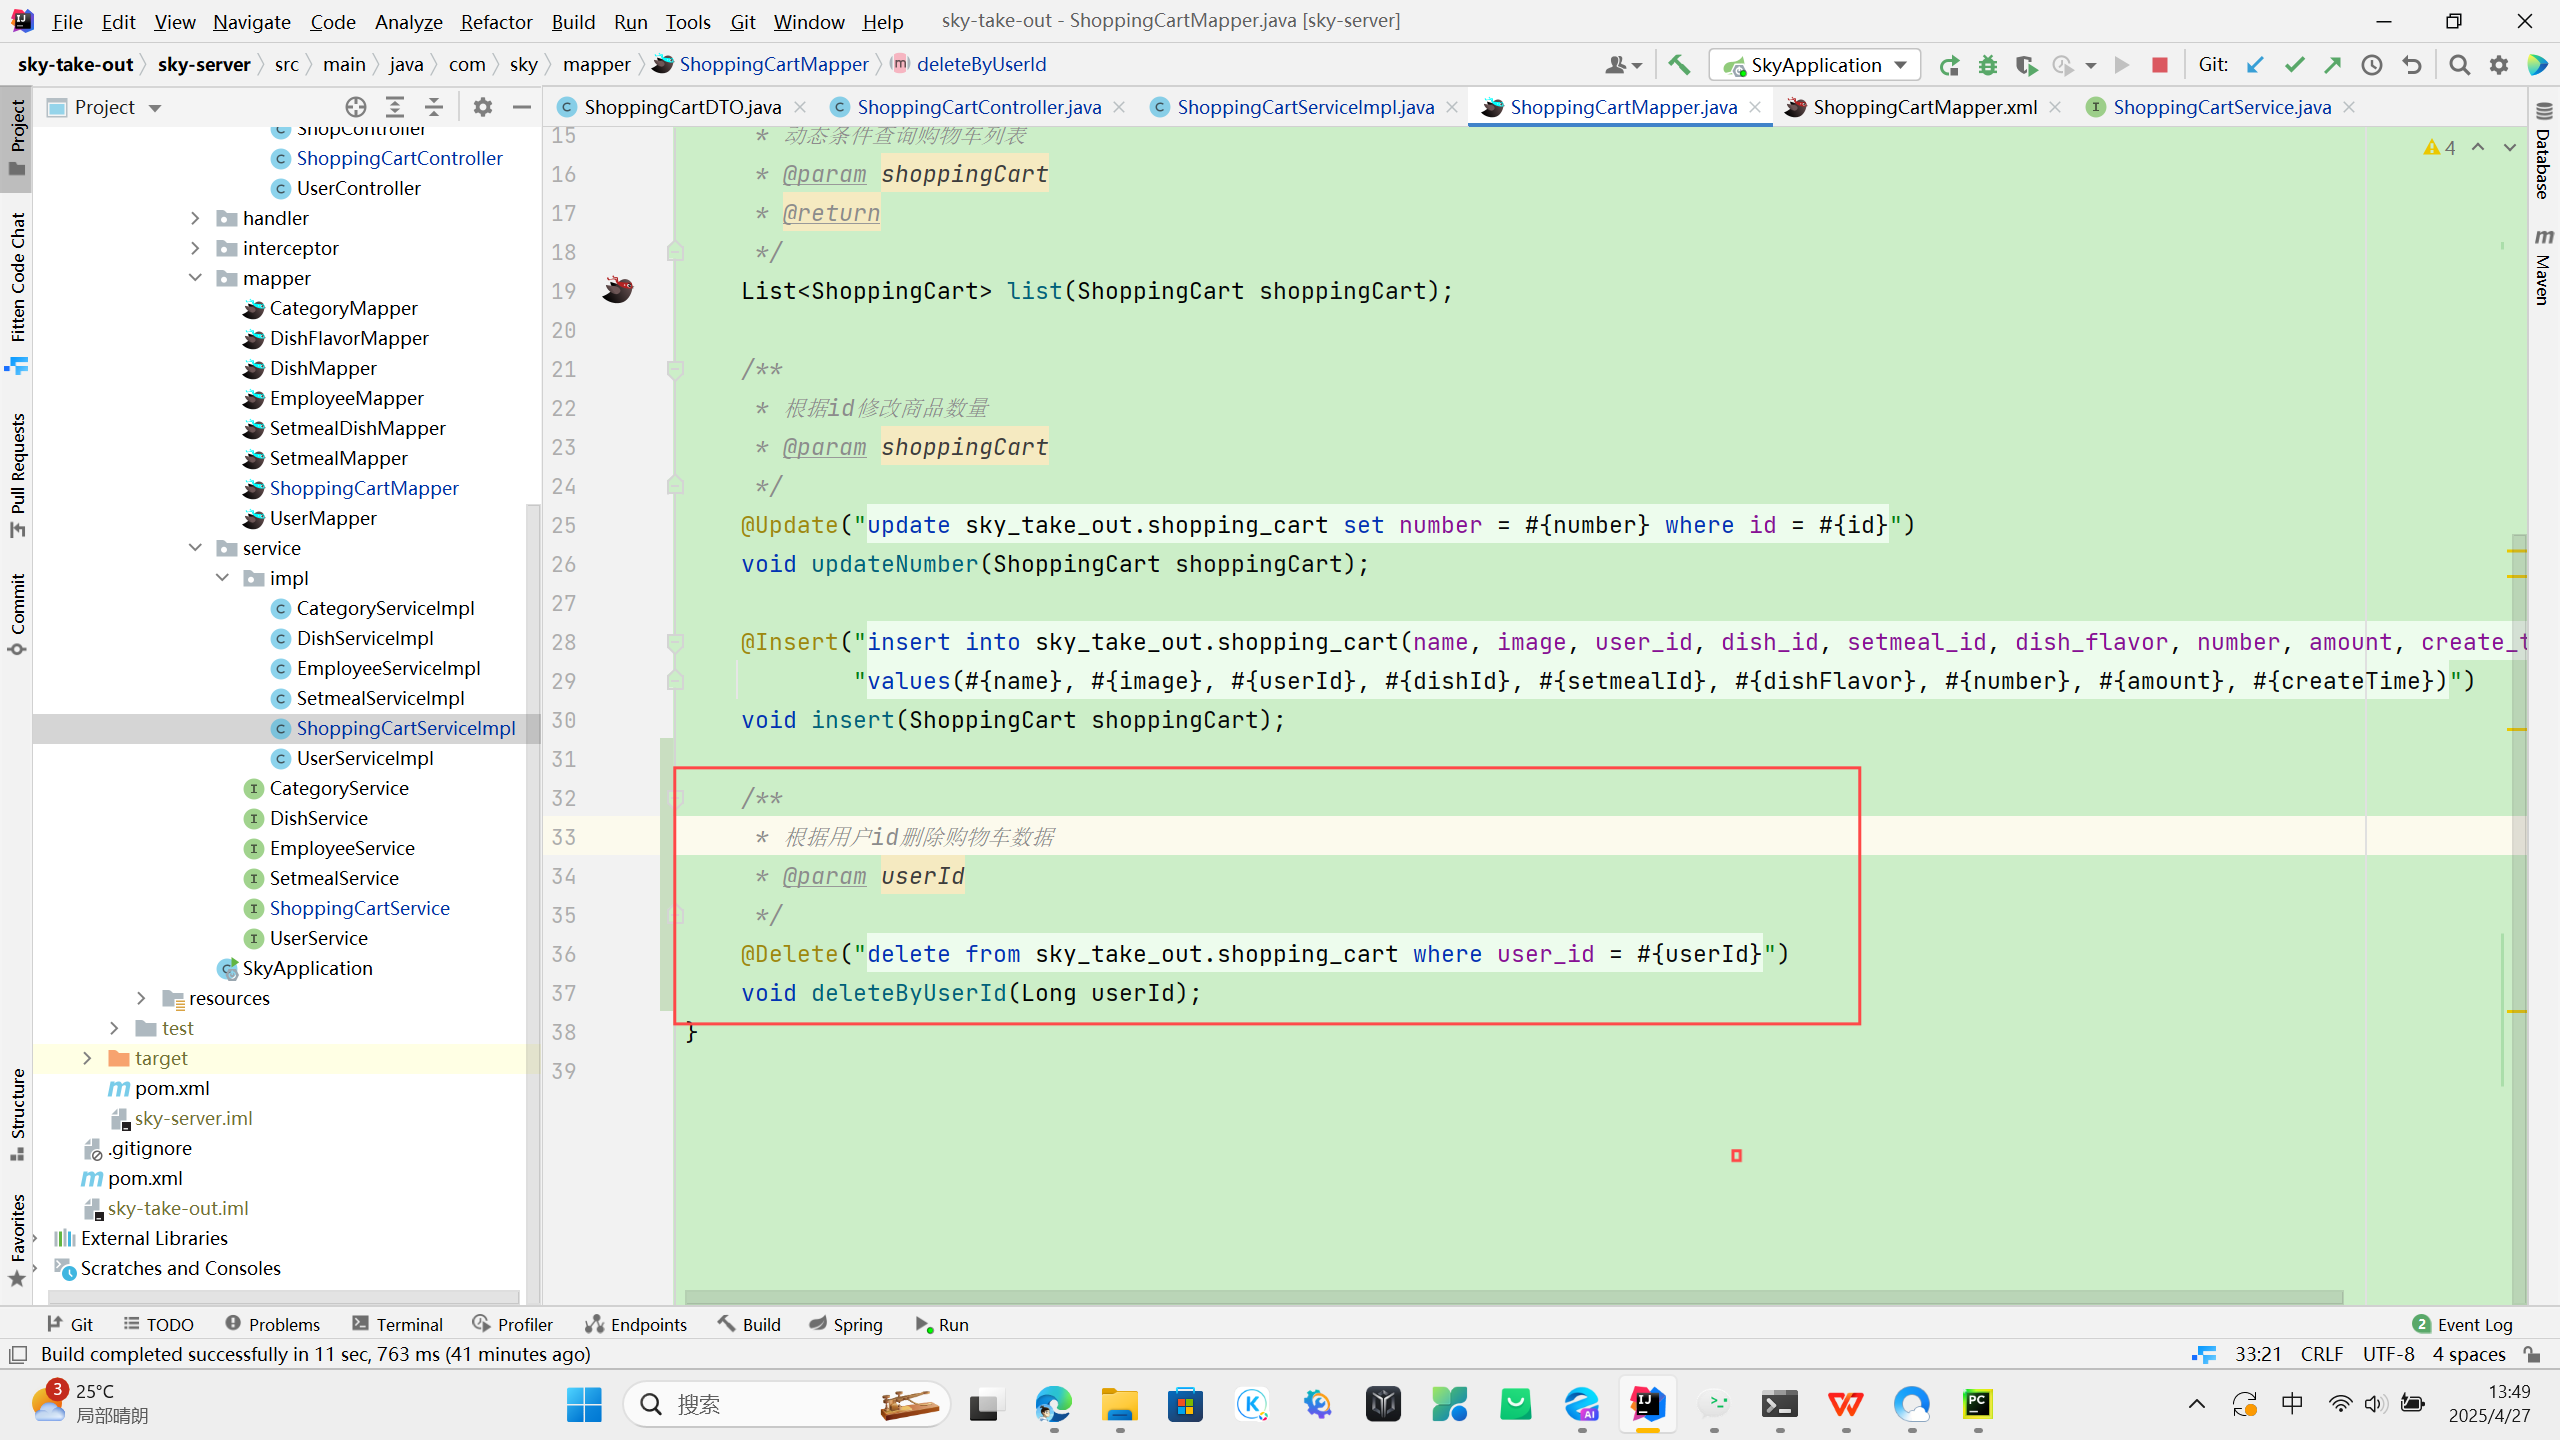
Task: Click the MyBatis bird gutter icon
Action: 617,290
